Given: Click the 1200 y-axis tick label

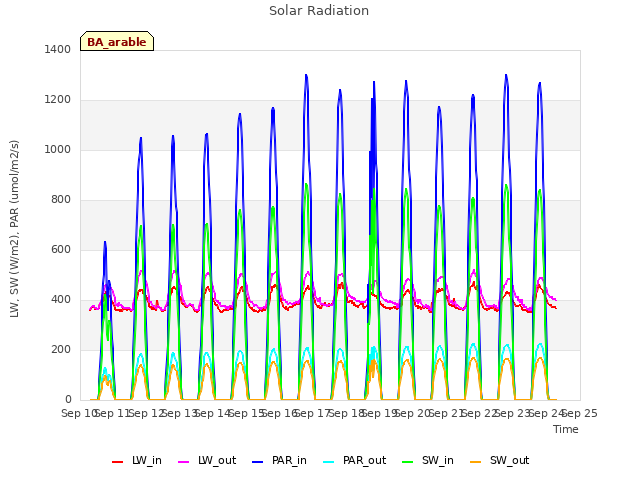Looking at the screenshot, I should click(x=58, y=100).
